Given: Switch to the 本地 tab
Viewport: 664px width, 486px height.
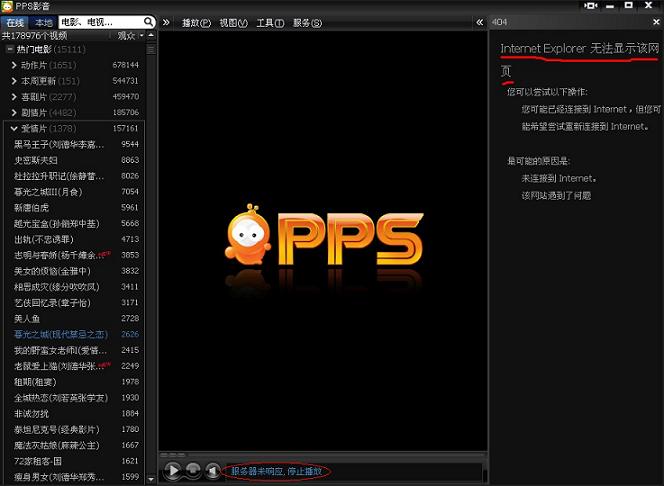Looking at the screenshot, I should point(42,21).
